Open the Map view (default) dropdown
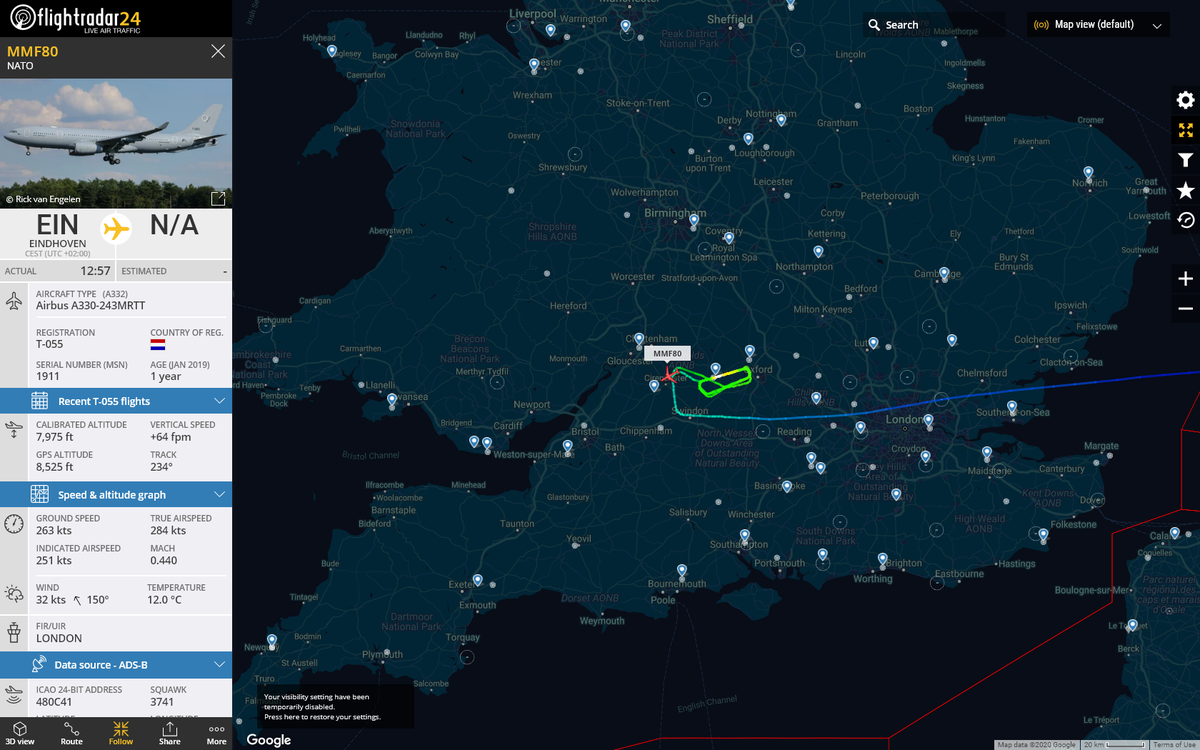The image size is (1200, 750). 1098,25
